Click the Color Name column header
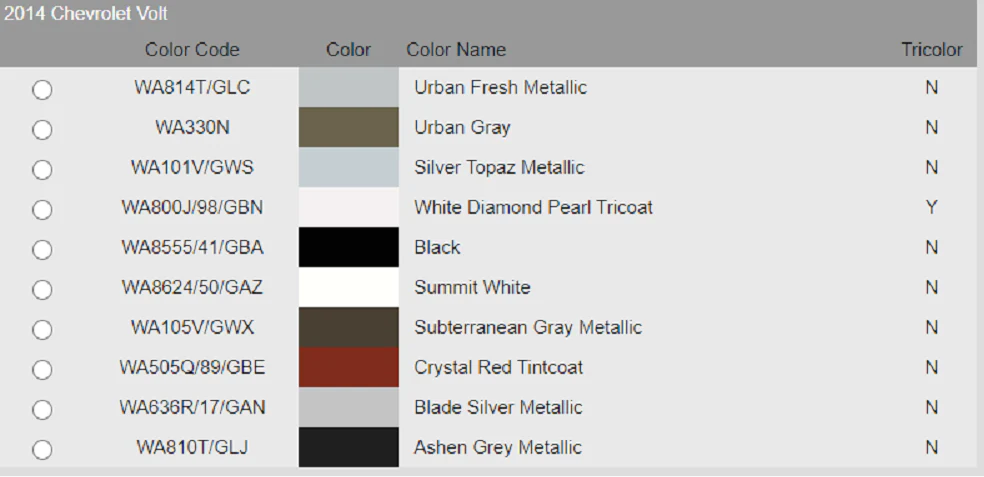Viewport: 984px width, 477px height. [456, 50]
